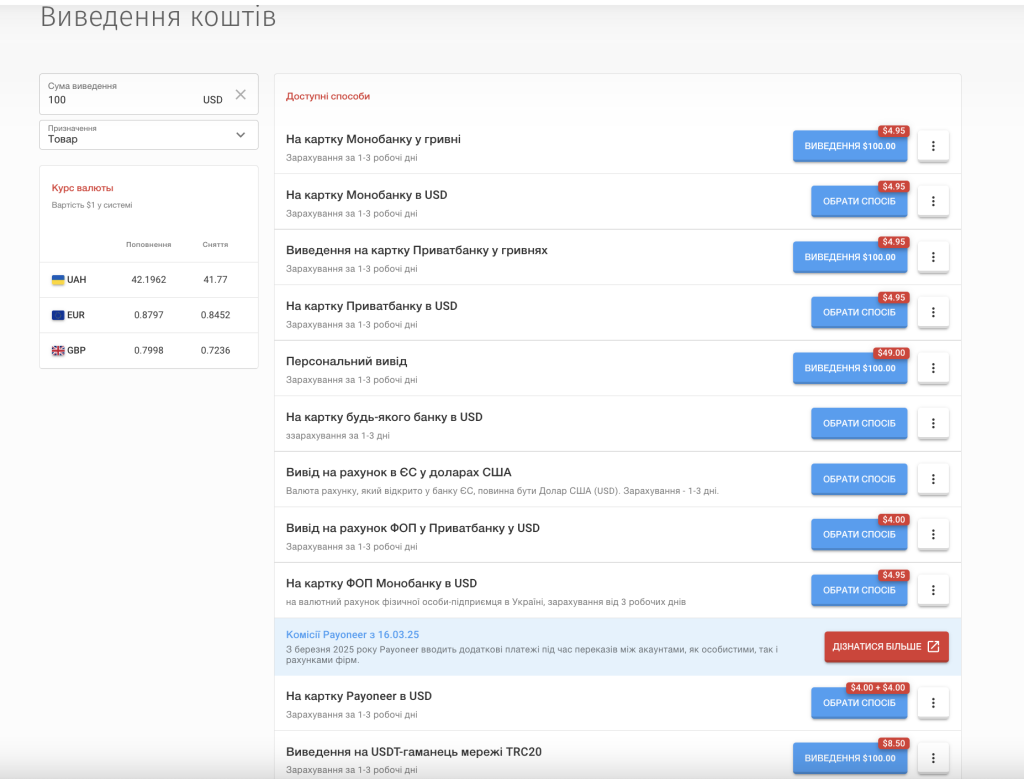Open three-dot menu for Персональний вивід
This screenshot has width=1024, height=779.
point(932,368)
